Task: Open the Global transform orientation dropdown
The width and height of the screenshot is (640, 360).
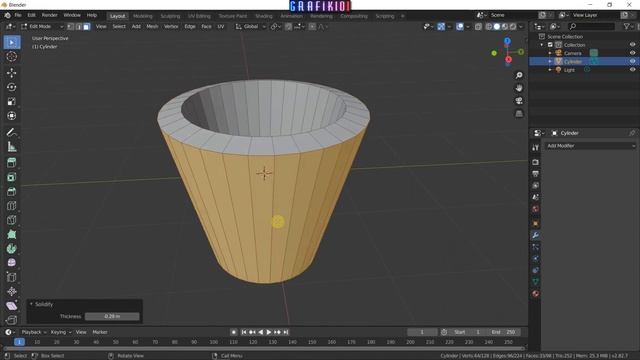Action: [251, 27]
